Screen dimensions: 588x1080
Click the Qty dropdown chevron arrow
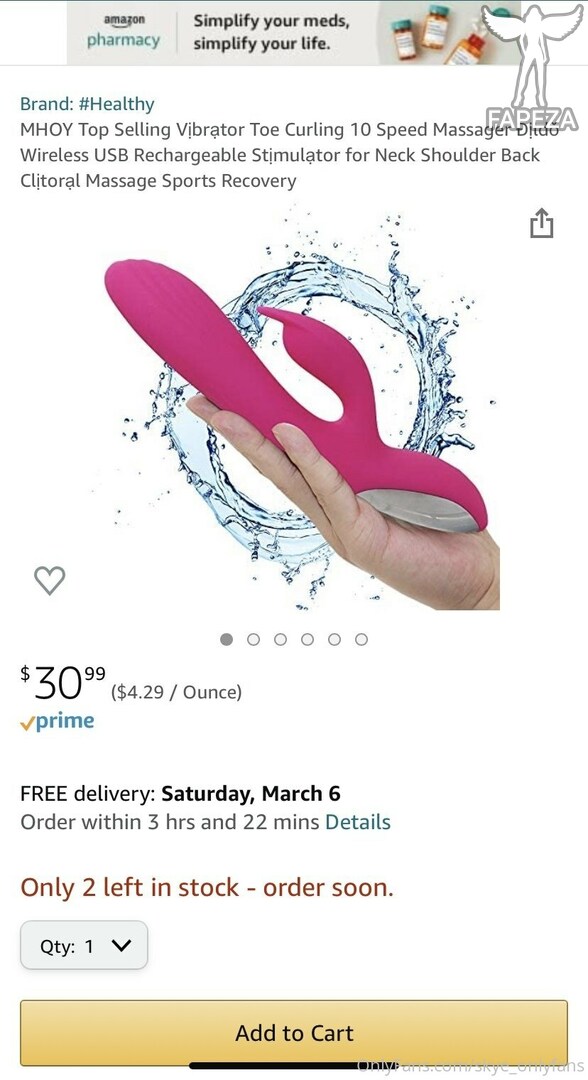pos(120,946)
